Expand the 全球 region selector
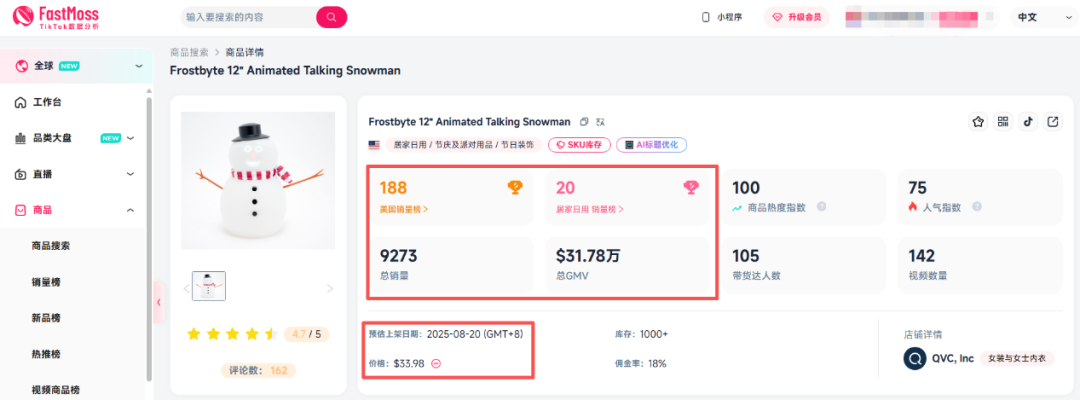Image resolution: width=1080 pixels, height=400 pixels. tap(138, 66)
